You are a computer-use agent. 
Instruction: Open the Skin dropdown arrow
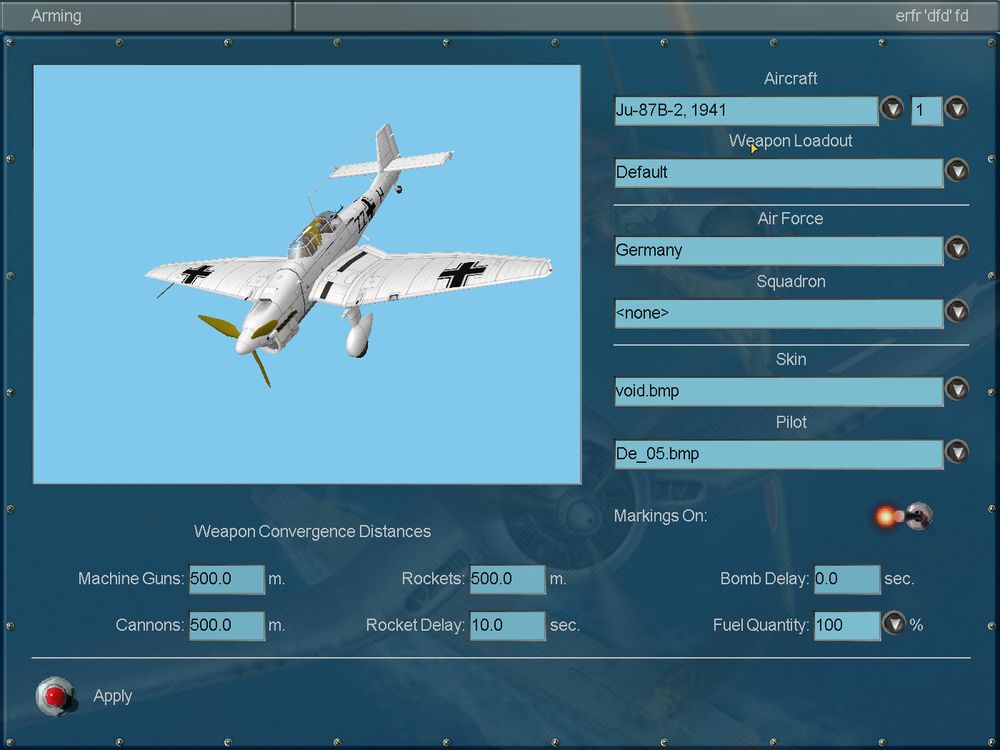957,388
